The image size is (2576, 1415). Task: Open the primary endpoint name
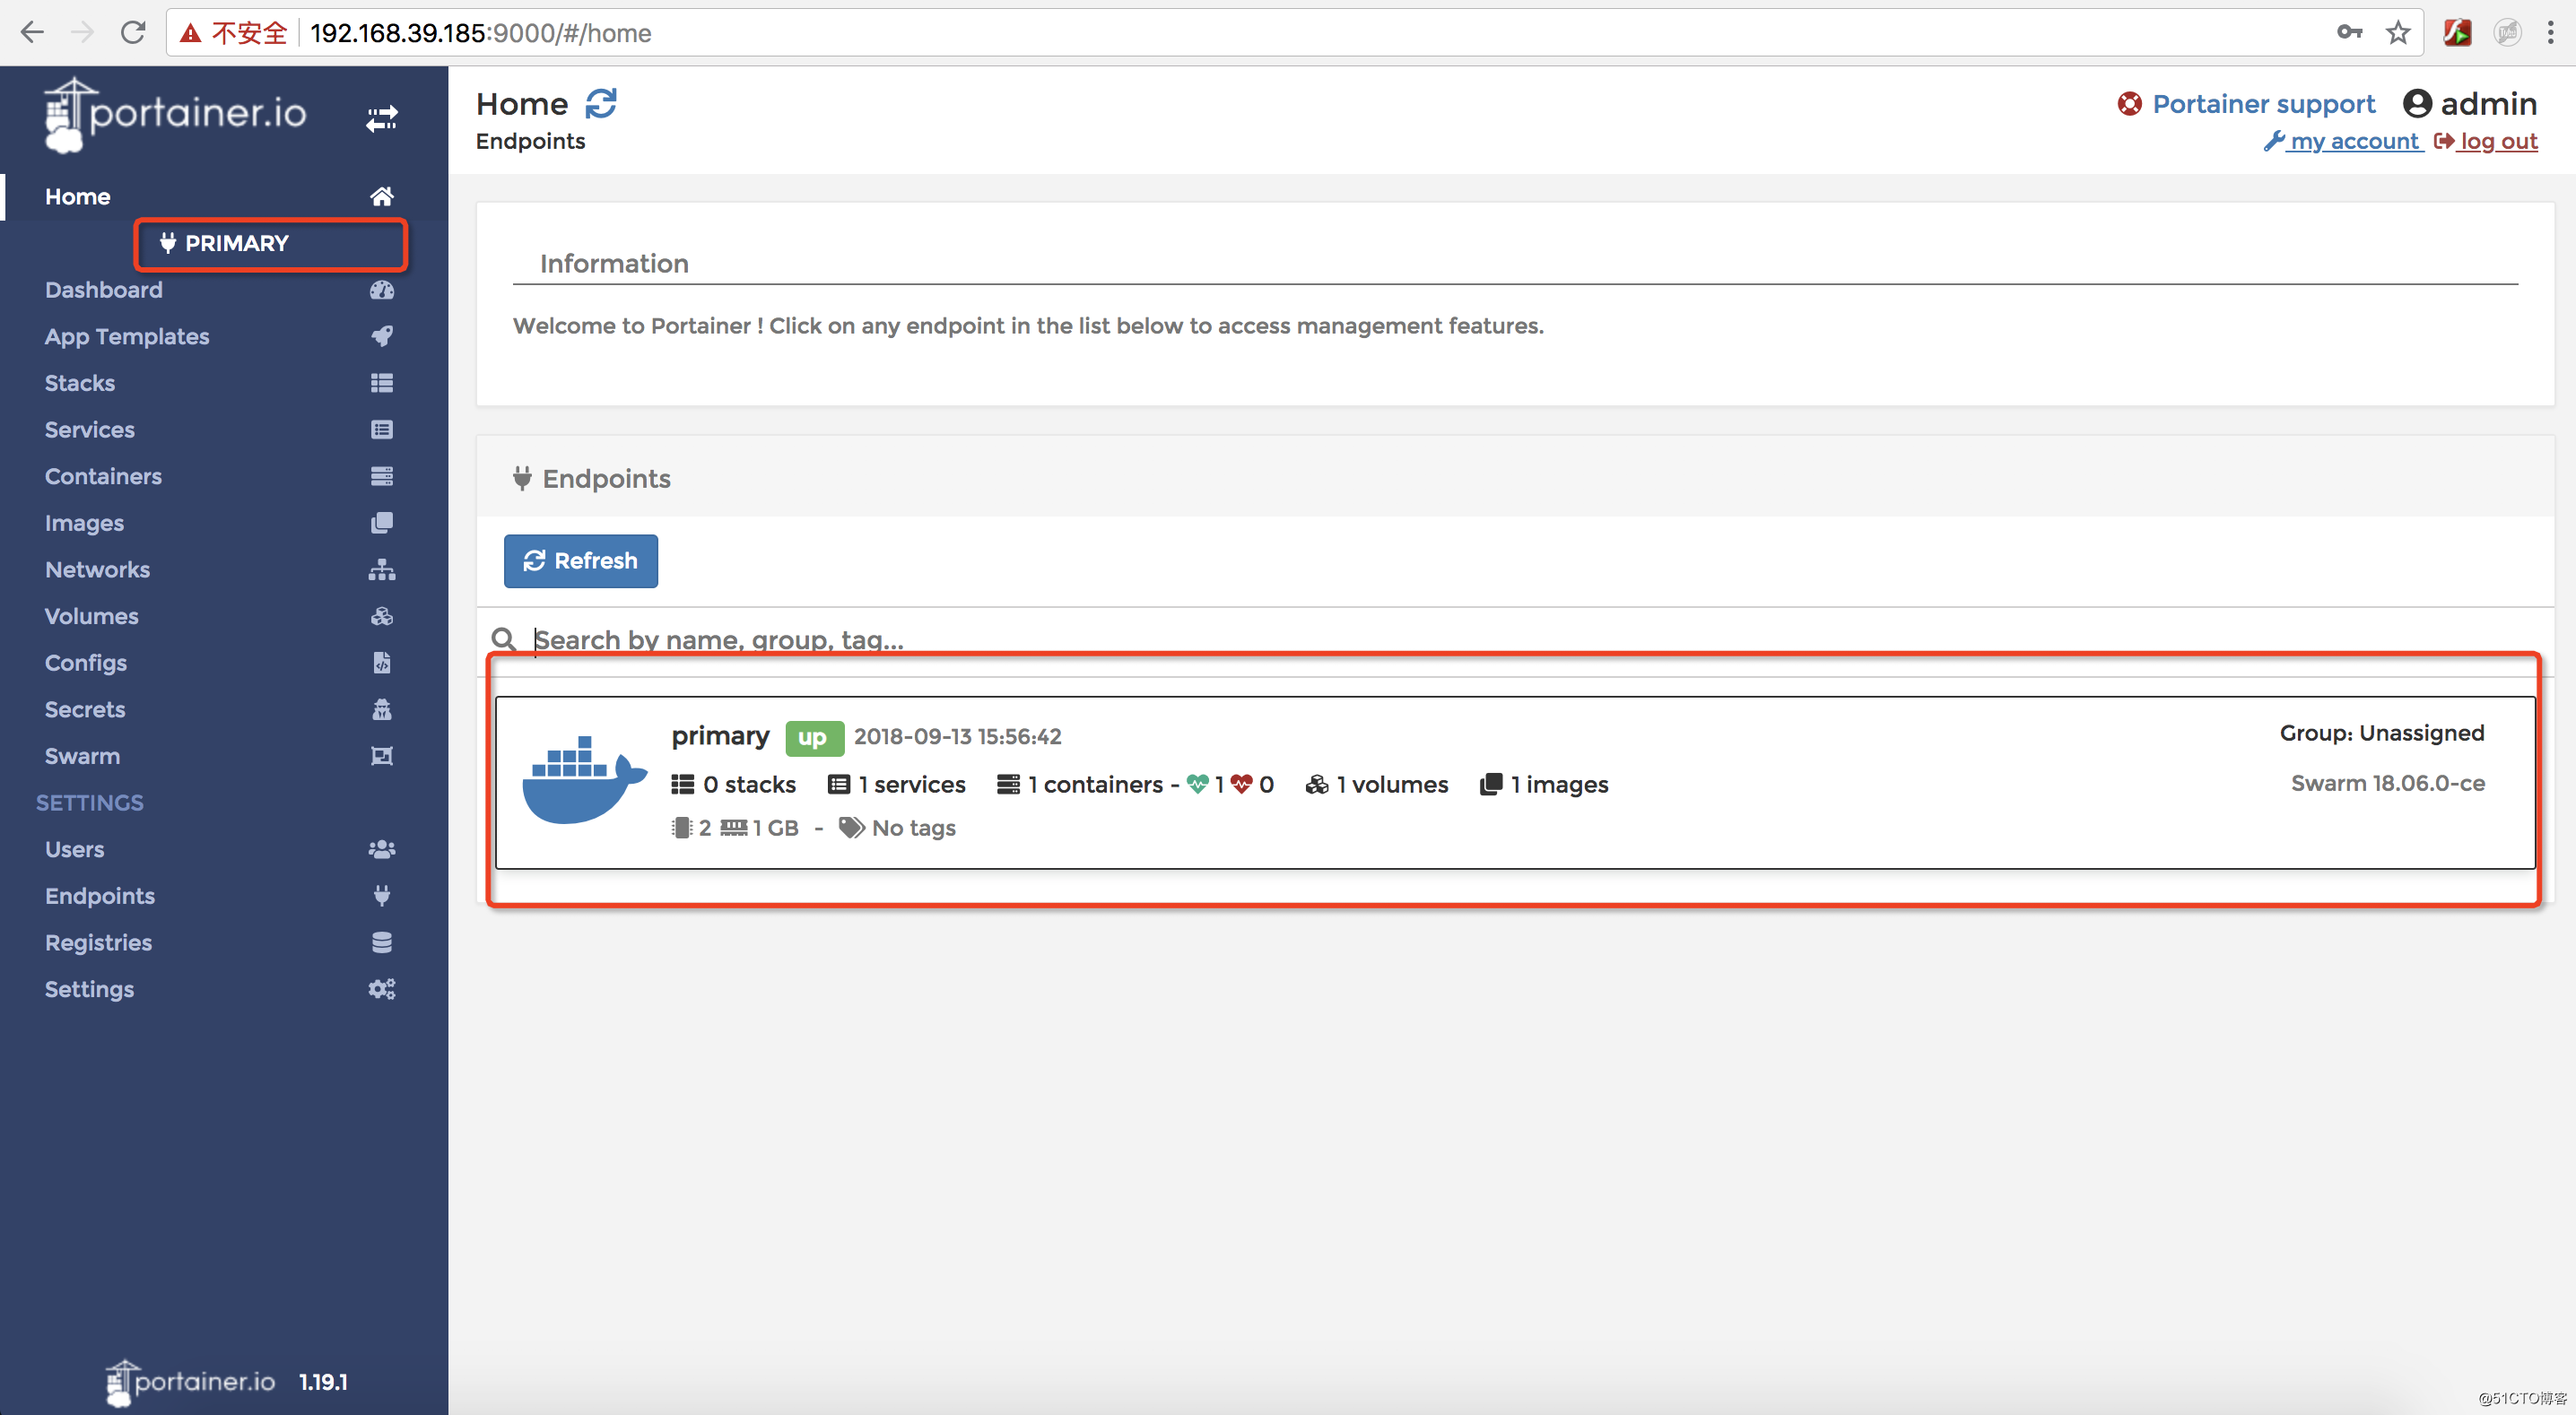(x=720, y=736)
